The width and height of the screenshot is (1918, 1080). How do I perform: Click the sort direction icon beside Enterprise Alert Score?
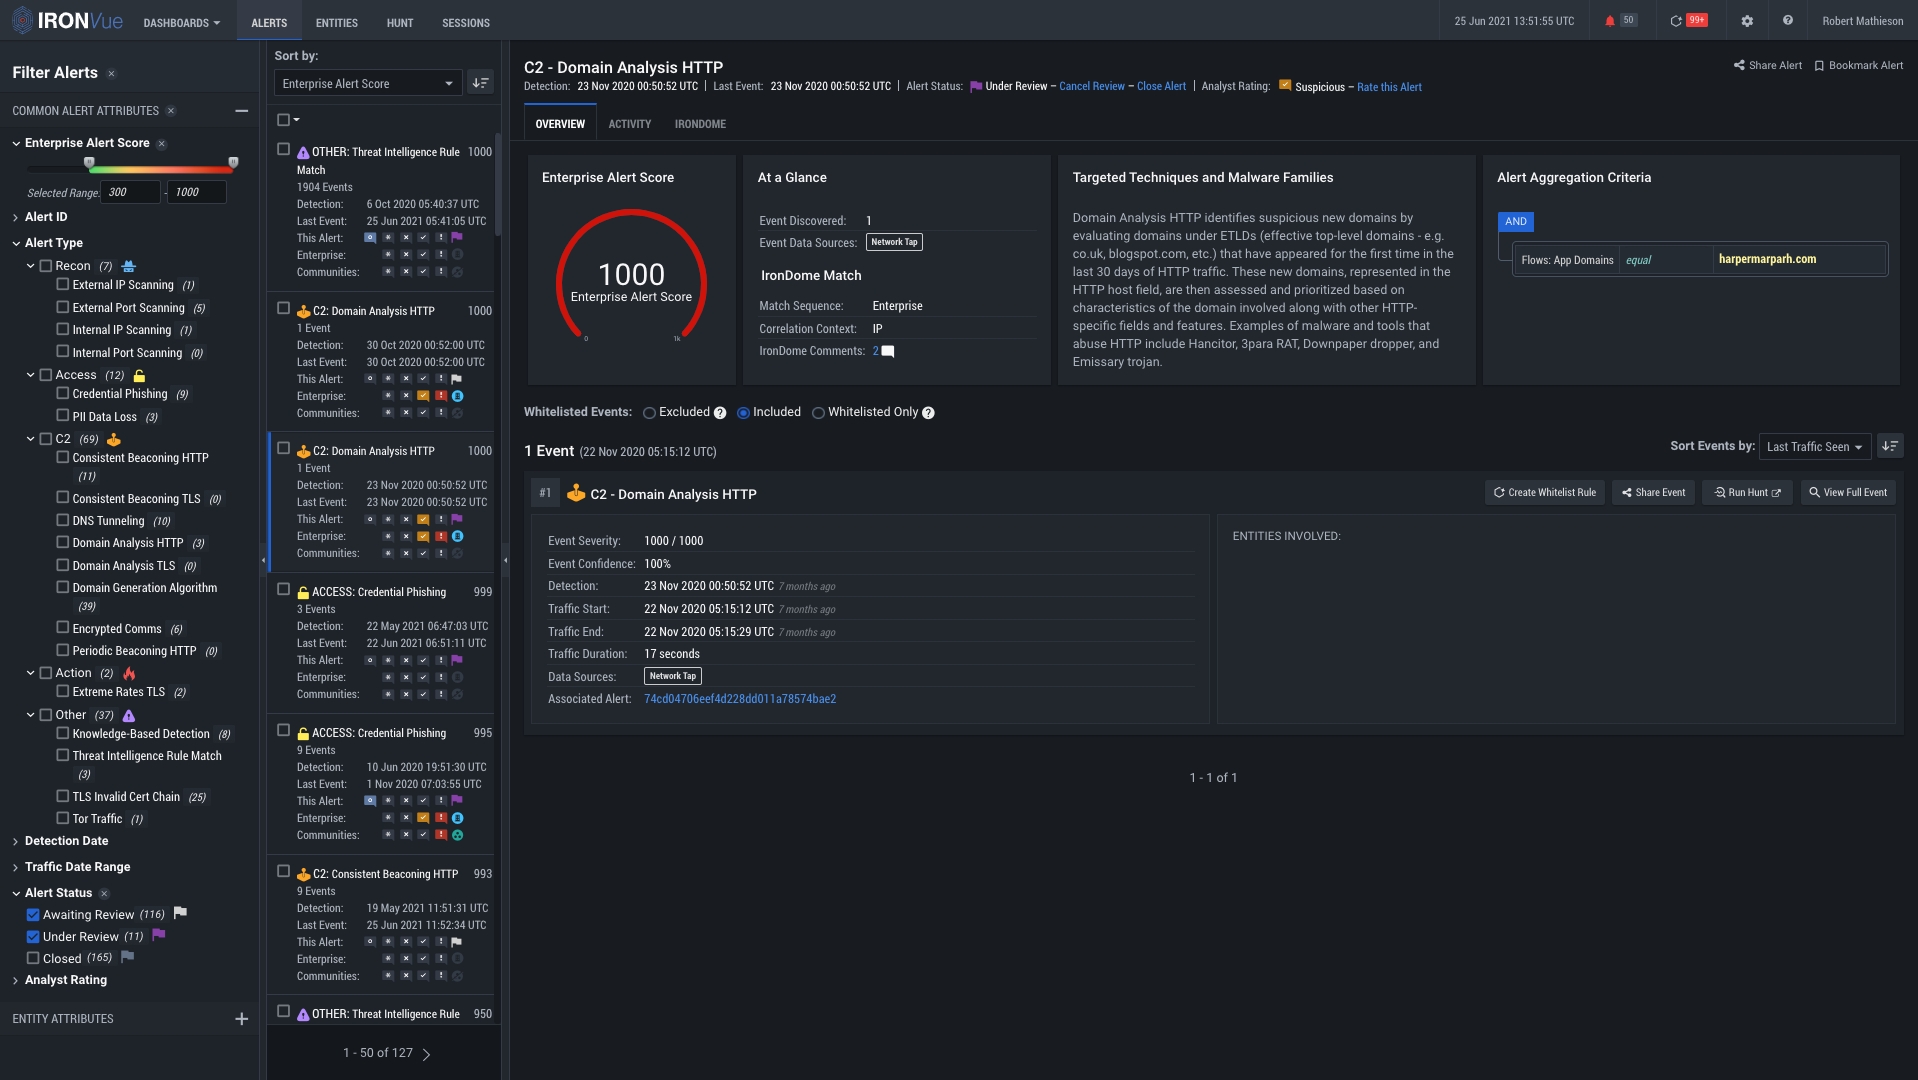481,82
